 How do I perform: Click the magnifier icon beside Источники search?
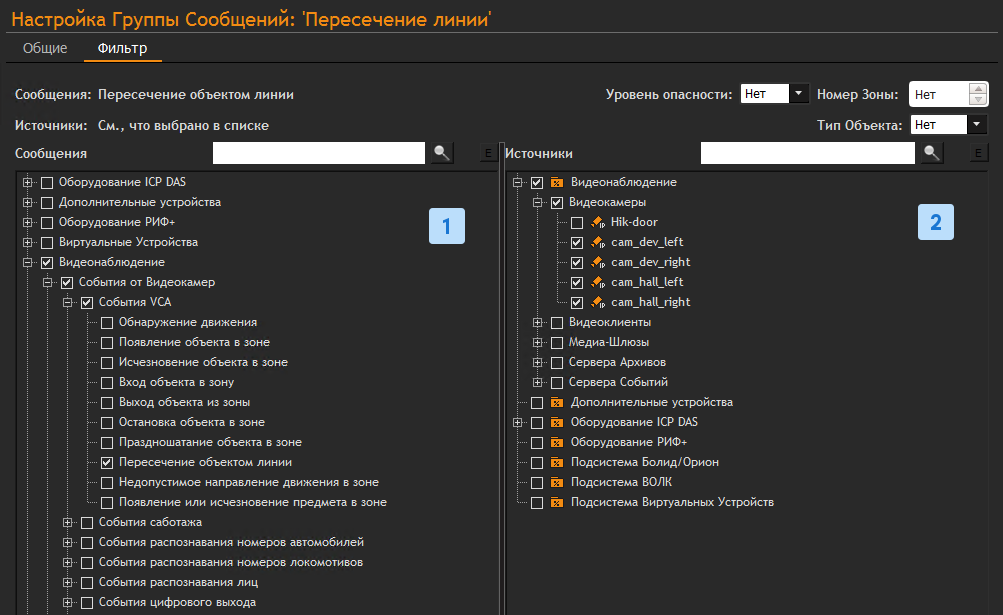pyautogui.click(x=931, y=153)
